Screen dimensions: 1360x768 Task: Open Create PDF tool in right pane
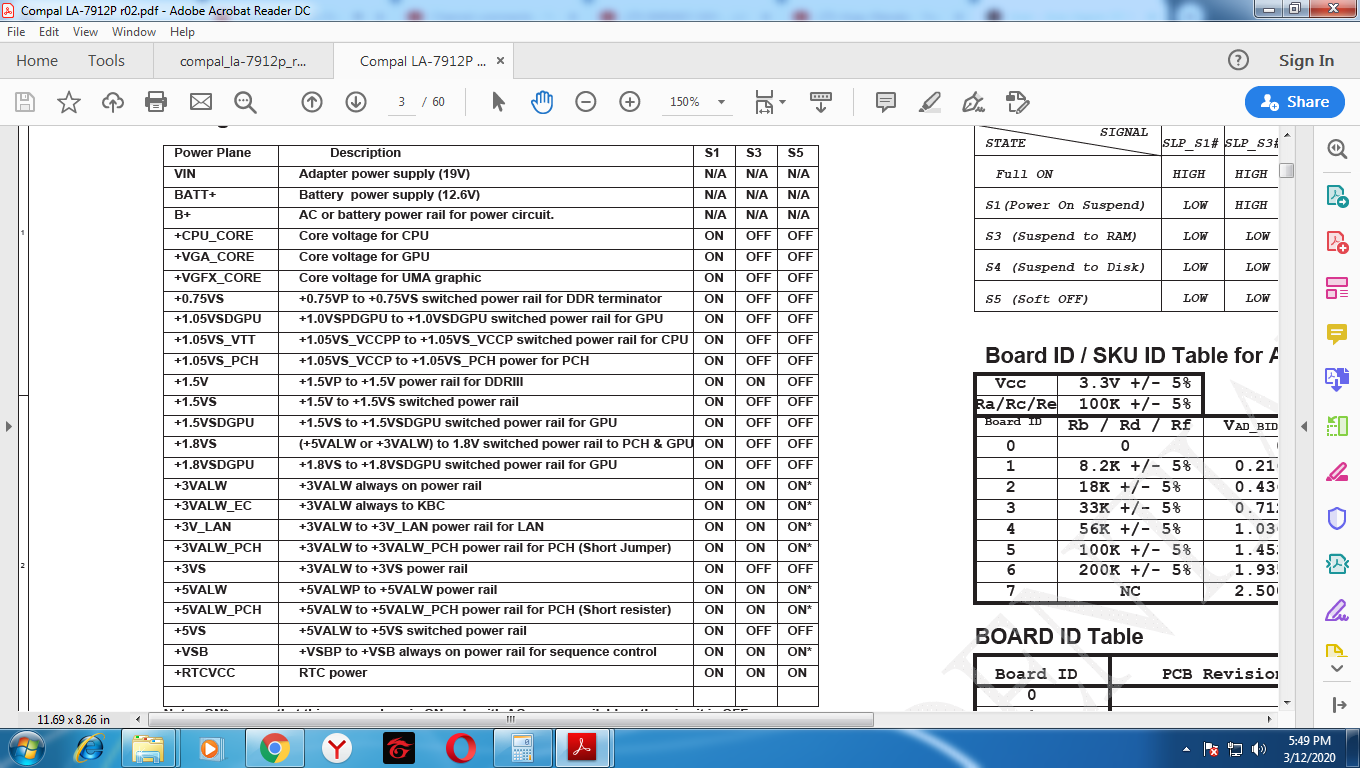pyautogui.click(x=1337, y=242)
